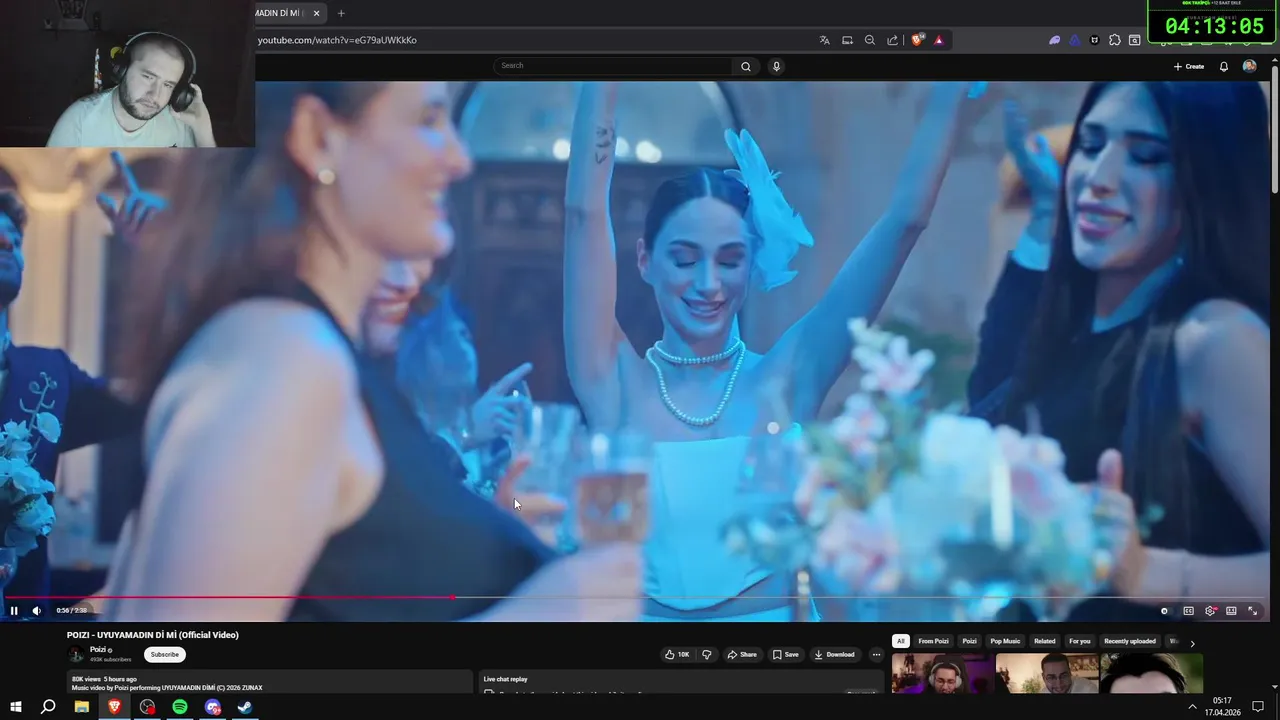Select the From Poizi filter chip

(x=933, y=641)
